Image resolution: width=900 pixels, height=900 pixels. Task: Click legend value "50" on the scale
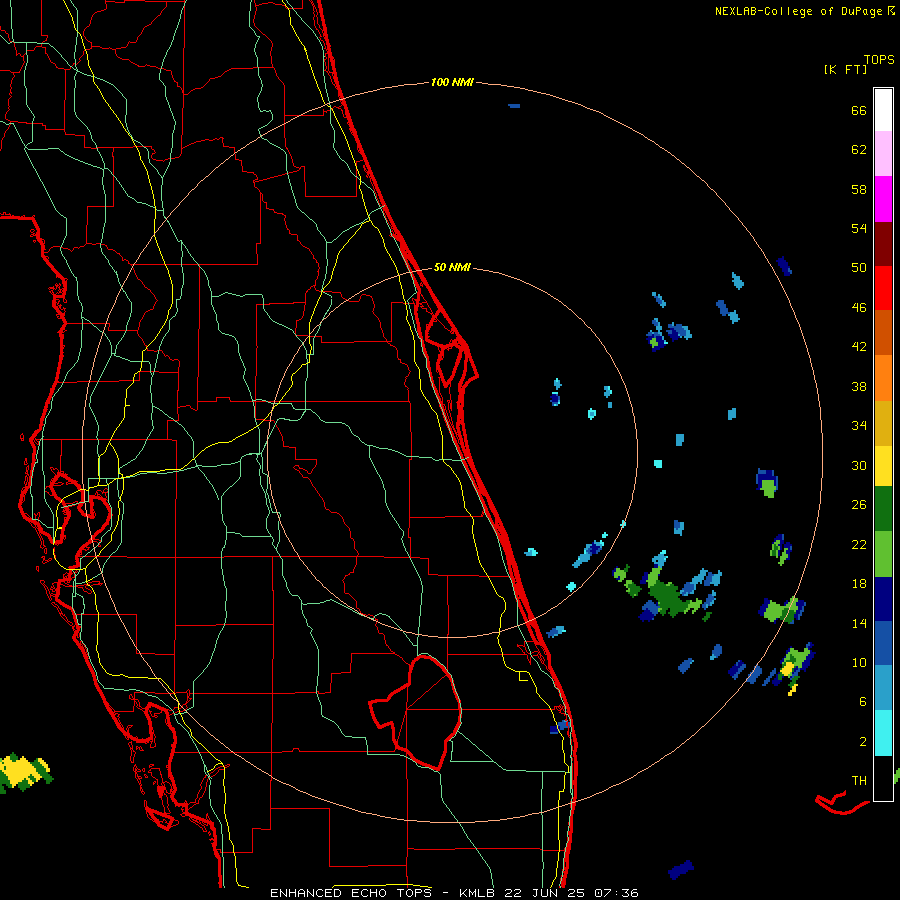859,268
